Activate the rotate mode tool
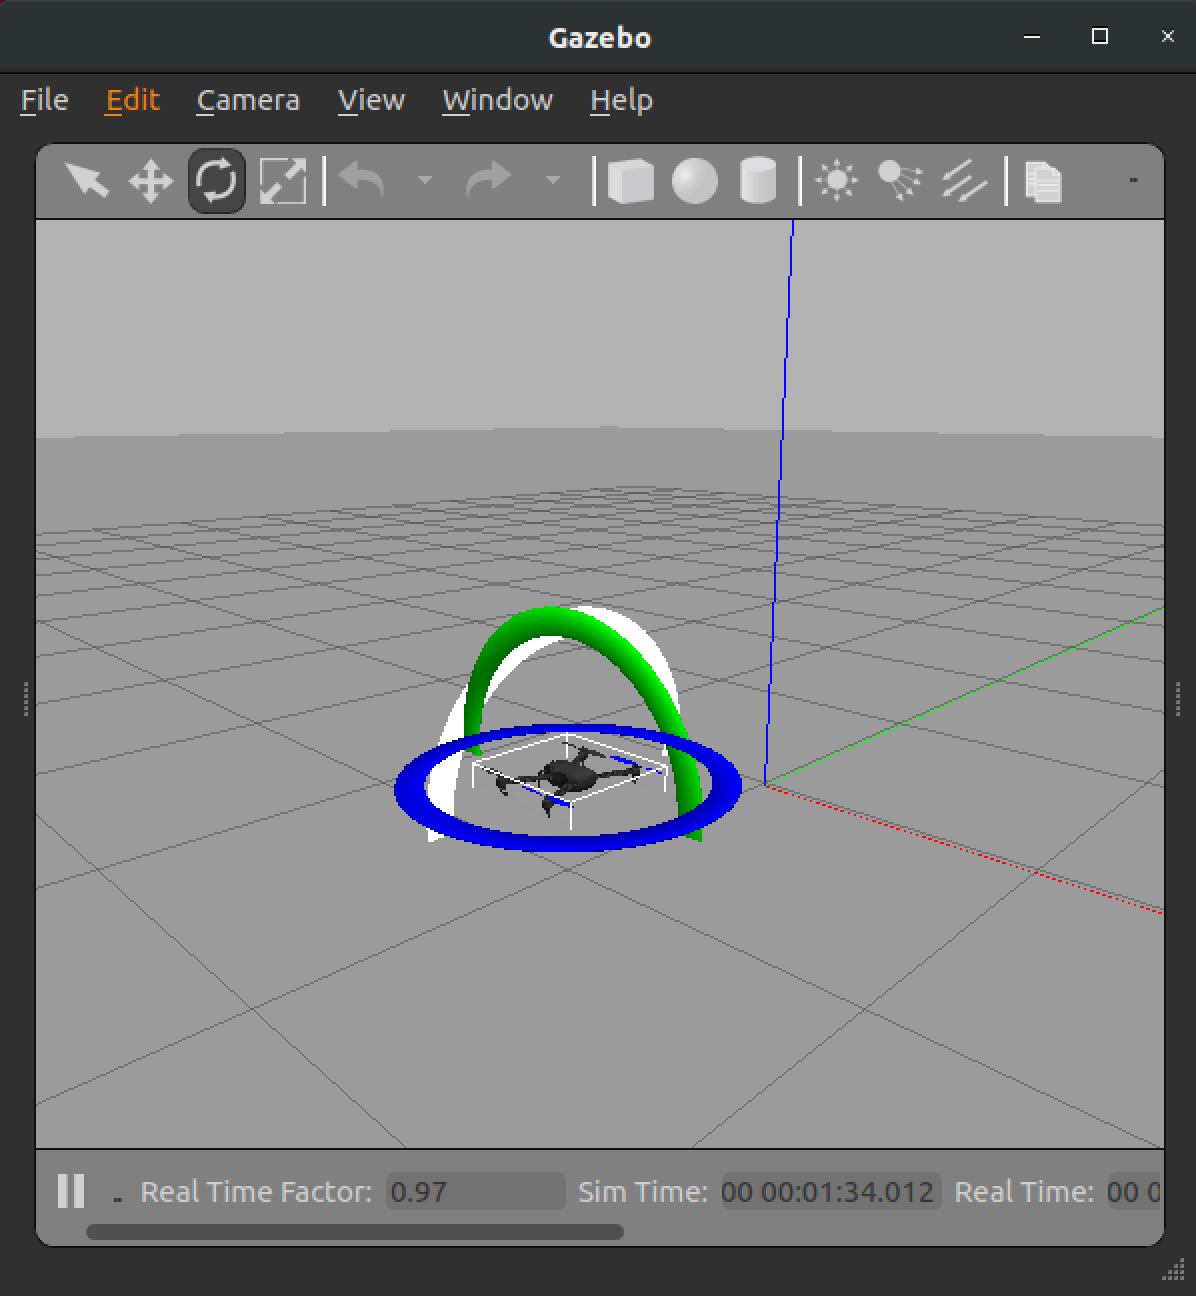 click(x=214, y=181)
